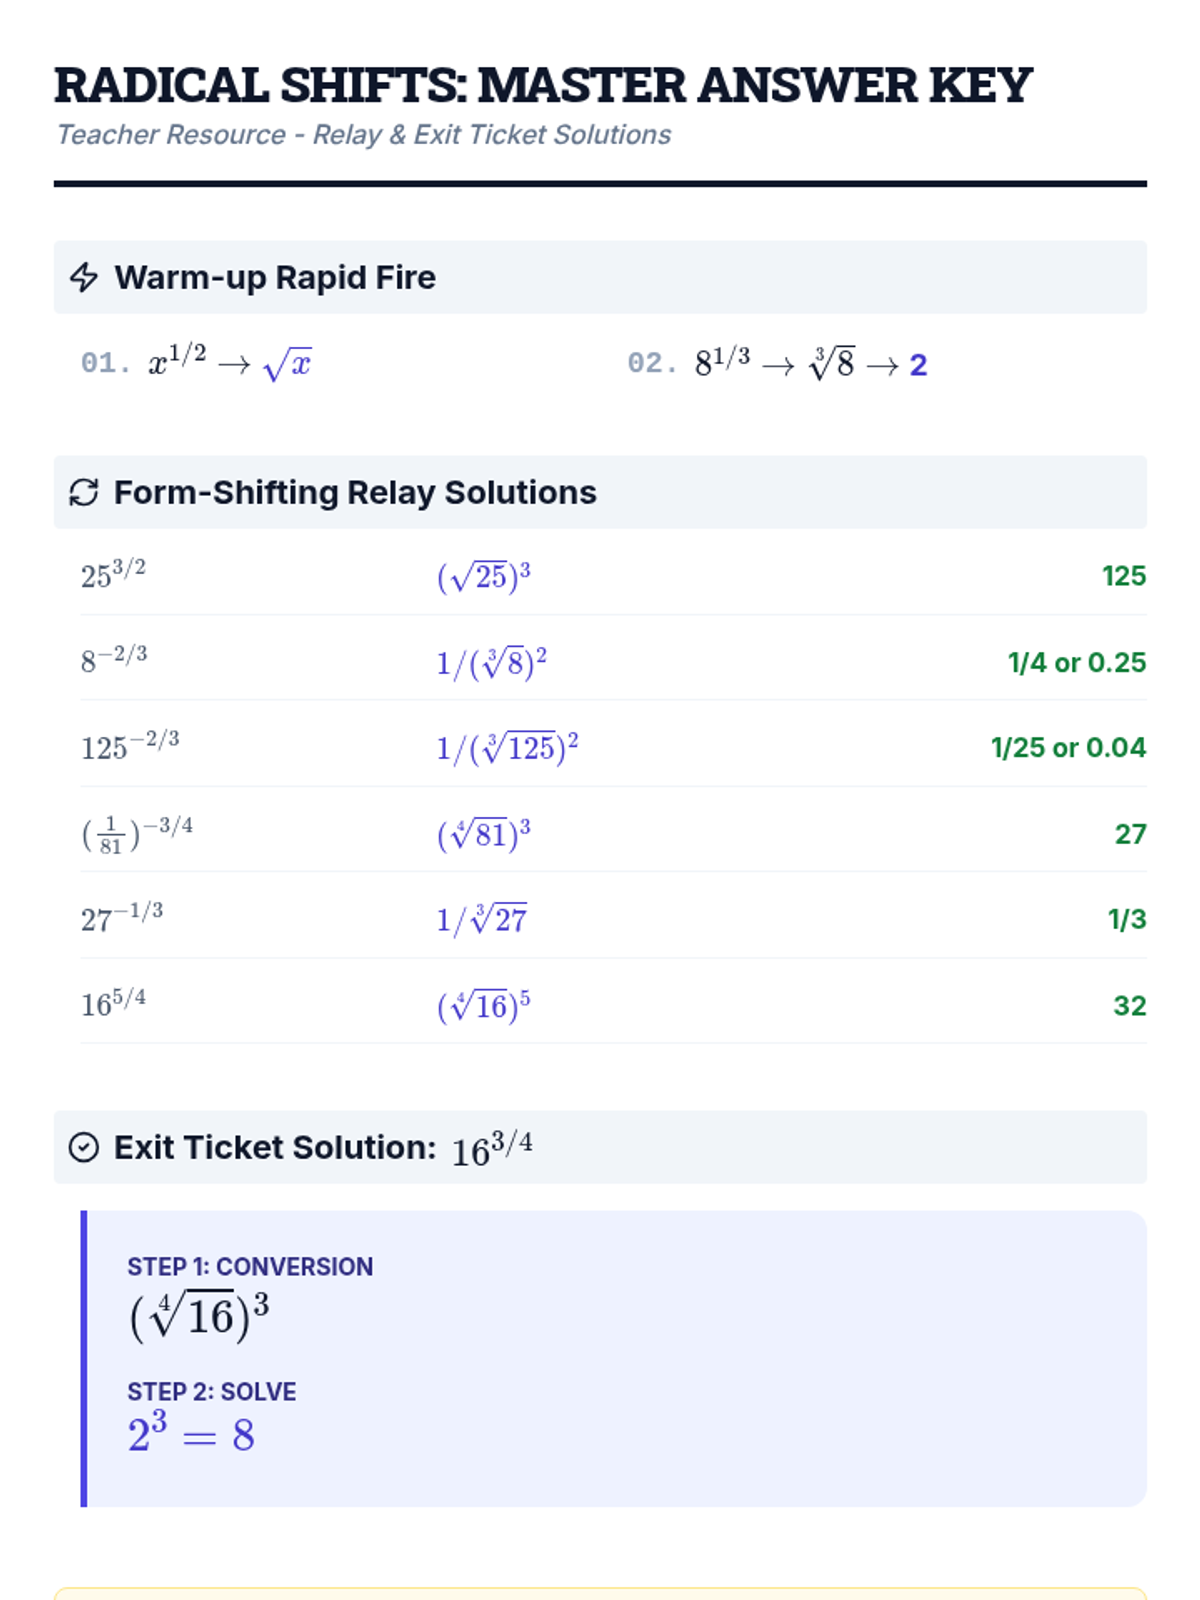Click the Teacher Resource subtitle text
The image size is (1200, 1600).
[x=363, y=134]
